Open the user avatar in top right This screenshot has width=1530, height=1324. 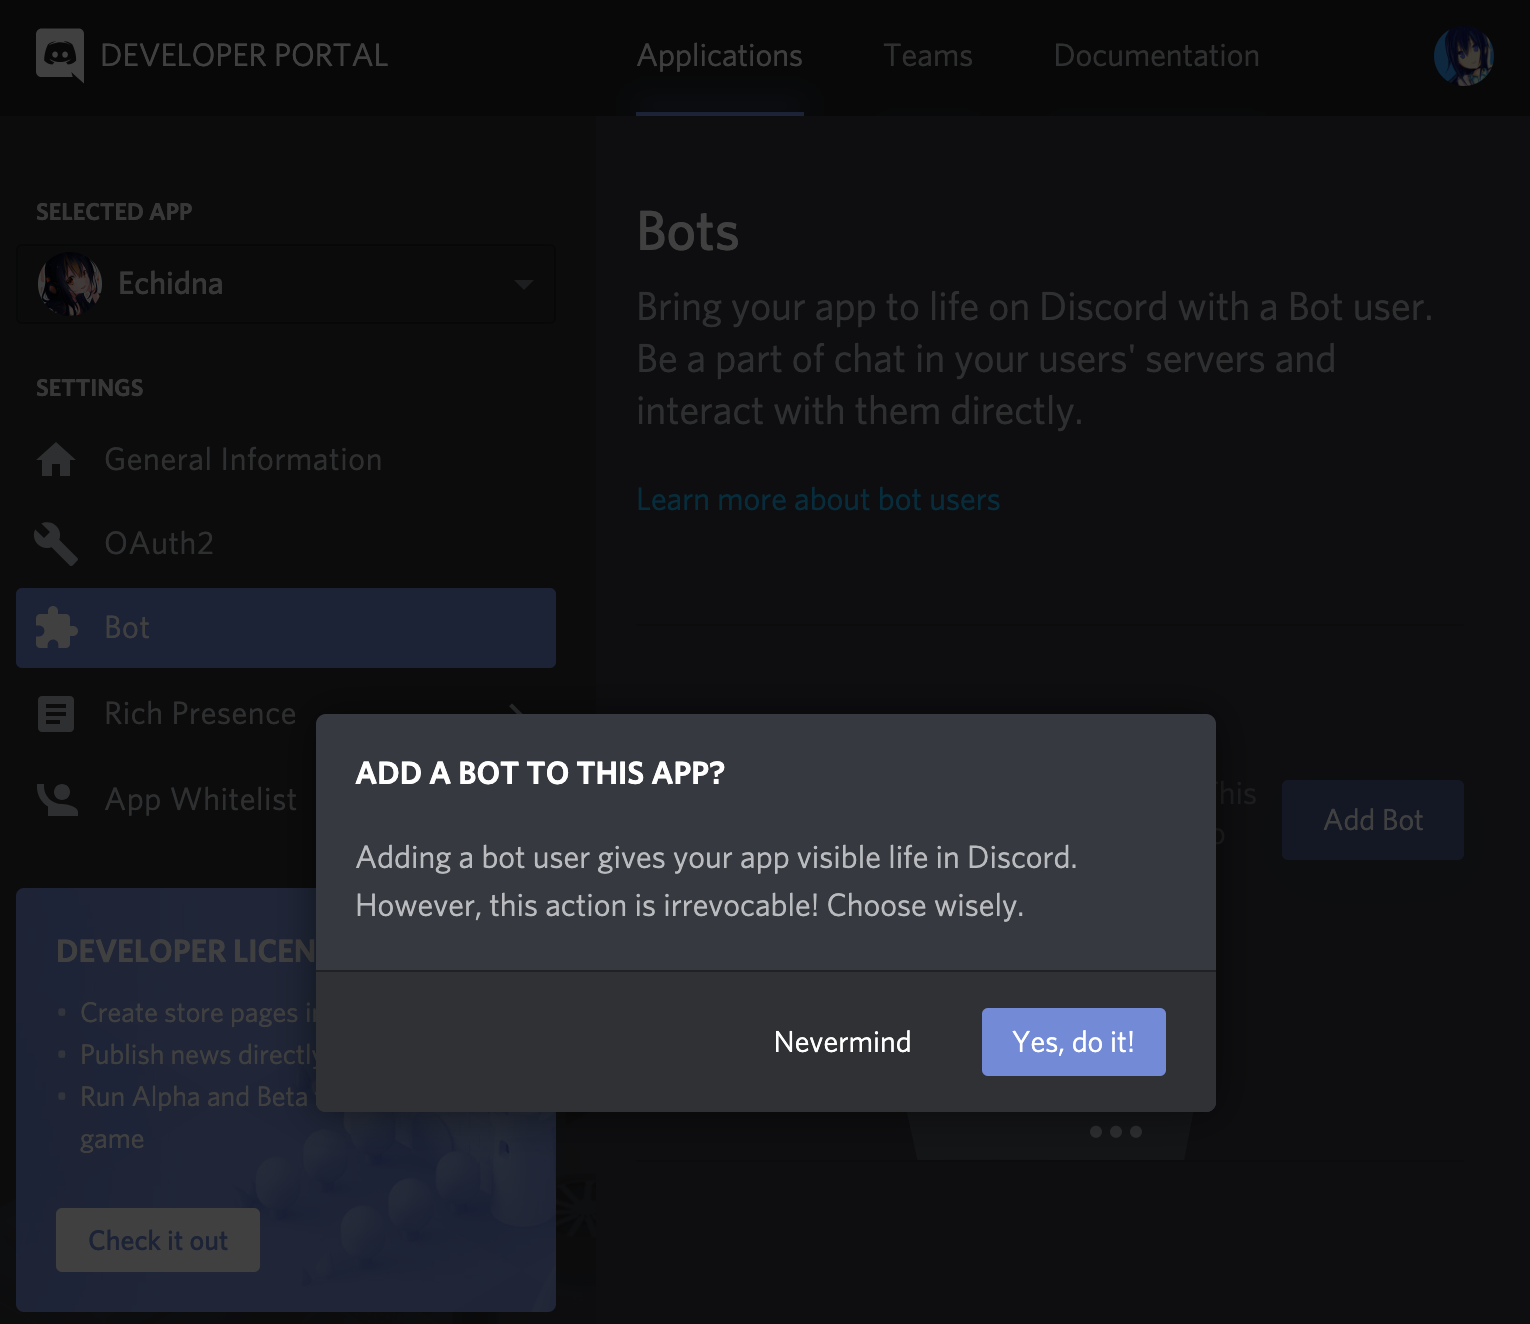[1464, 56]
